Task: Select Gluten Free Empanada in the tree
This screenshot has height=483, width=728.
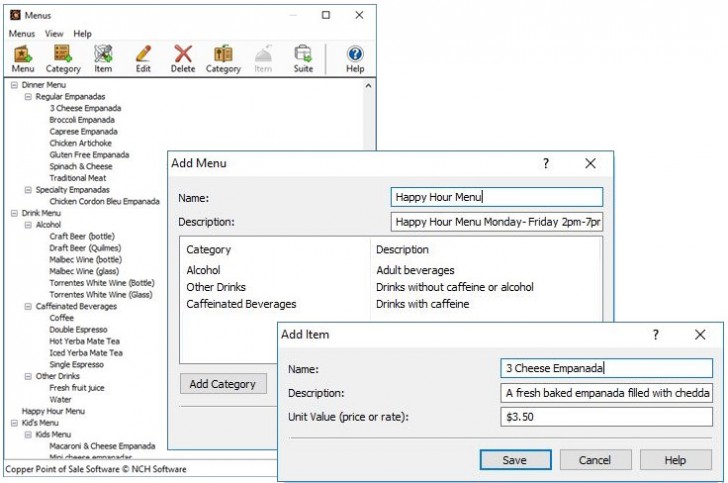Action: [89, 155]
